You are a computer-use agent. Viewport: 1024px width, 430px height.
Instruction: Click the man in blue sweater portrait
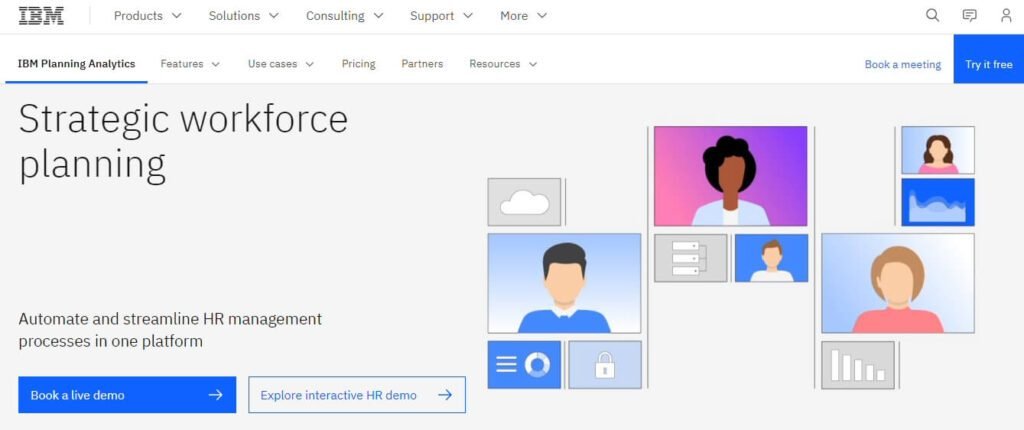click(x=564, y=283)
